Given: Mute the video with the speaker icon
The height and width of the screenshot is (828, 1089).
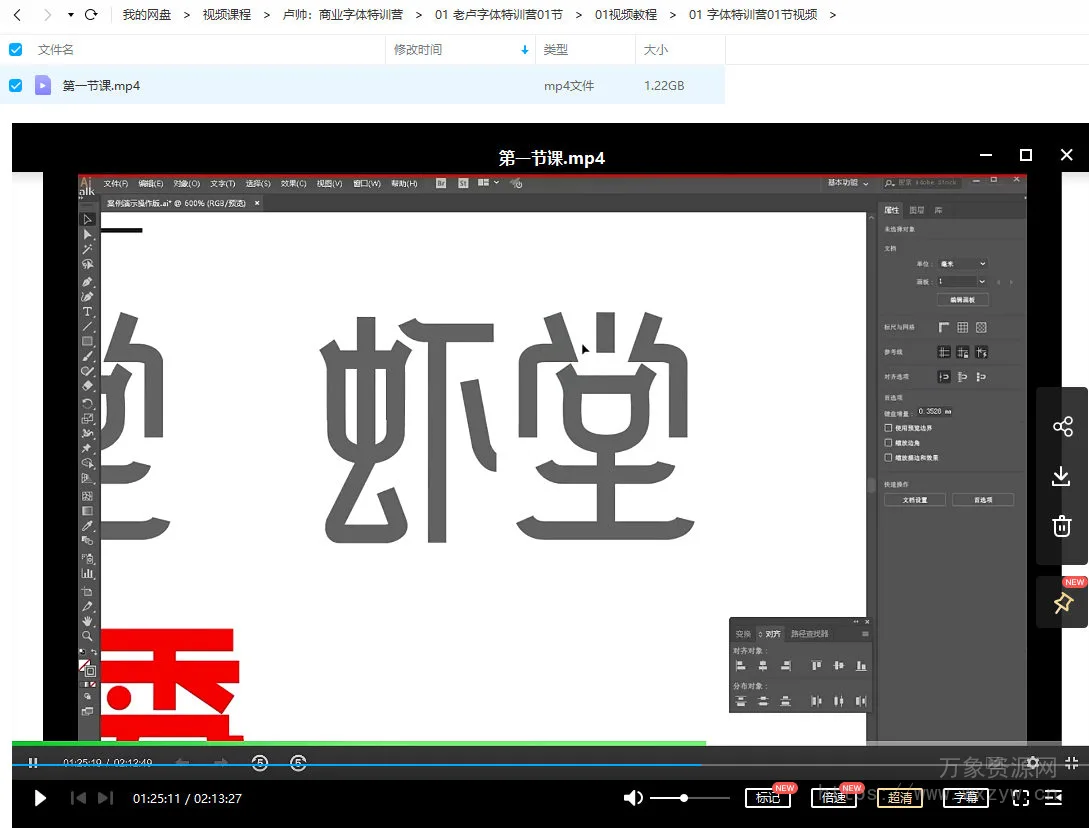Looking at the screenshot, I should [x=633, y=798].
